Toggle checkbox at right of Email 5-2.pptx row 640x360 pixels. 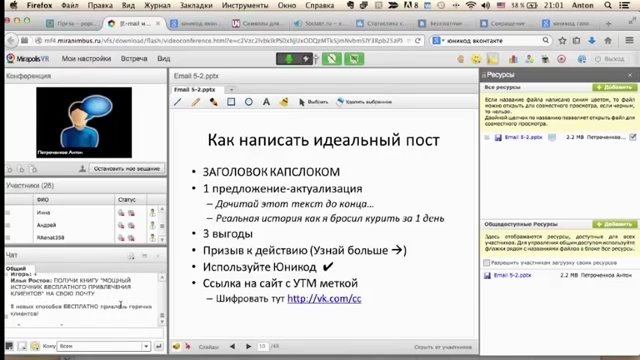click(x=633, y=138)
